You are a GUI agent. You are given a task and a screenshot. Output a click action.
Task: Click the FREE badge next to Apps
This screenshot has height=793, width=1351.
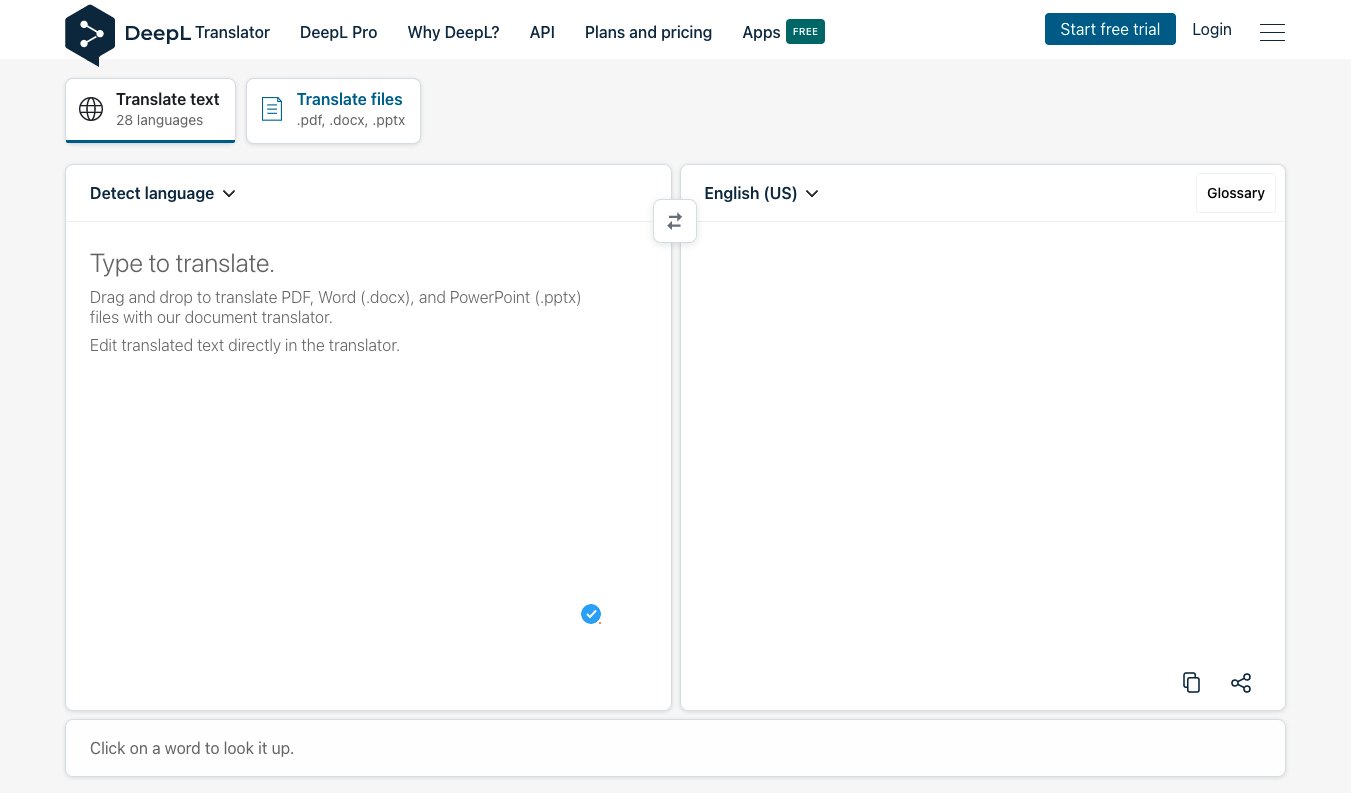(x=805, y=32)
